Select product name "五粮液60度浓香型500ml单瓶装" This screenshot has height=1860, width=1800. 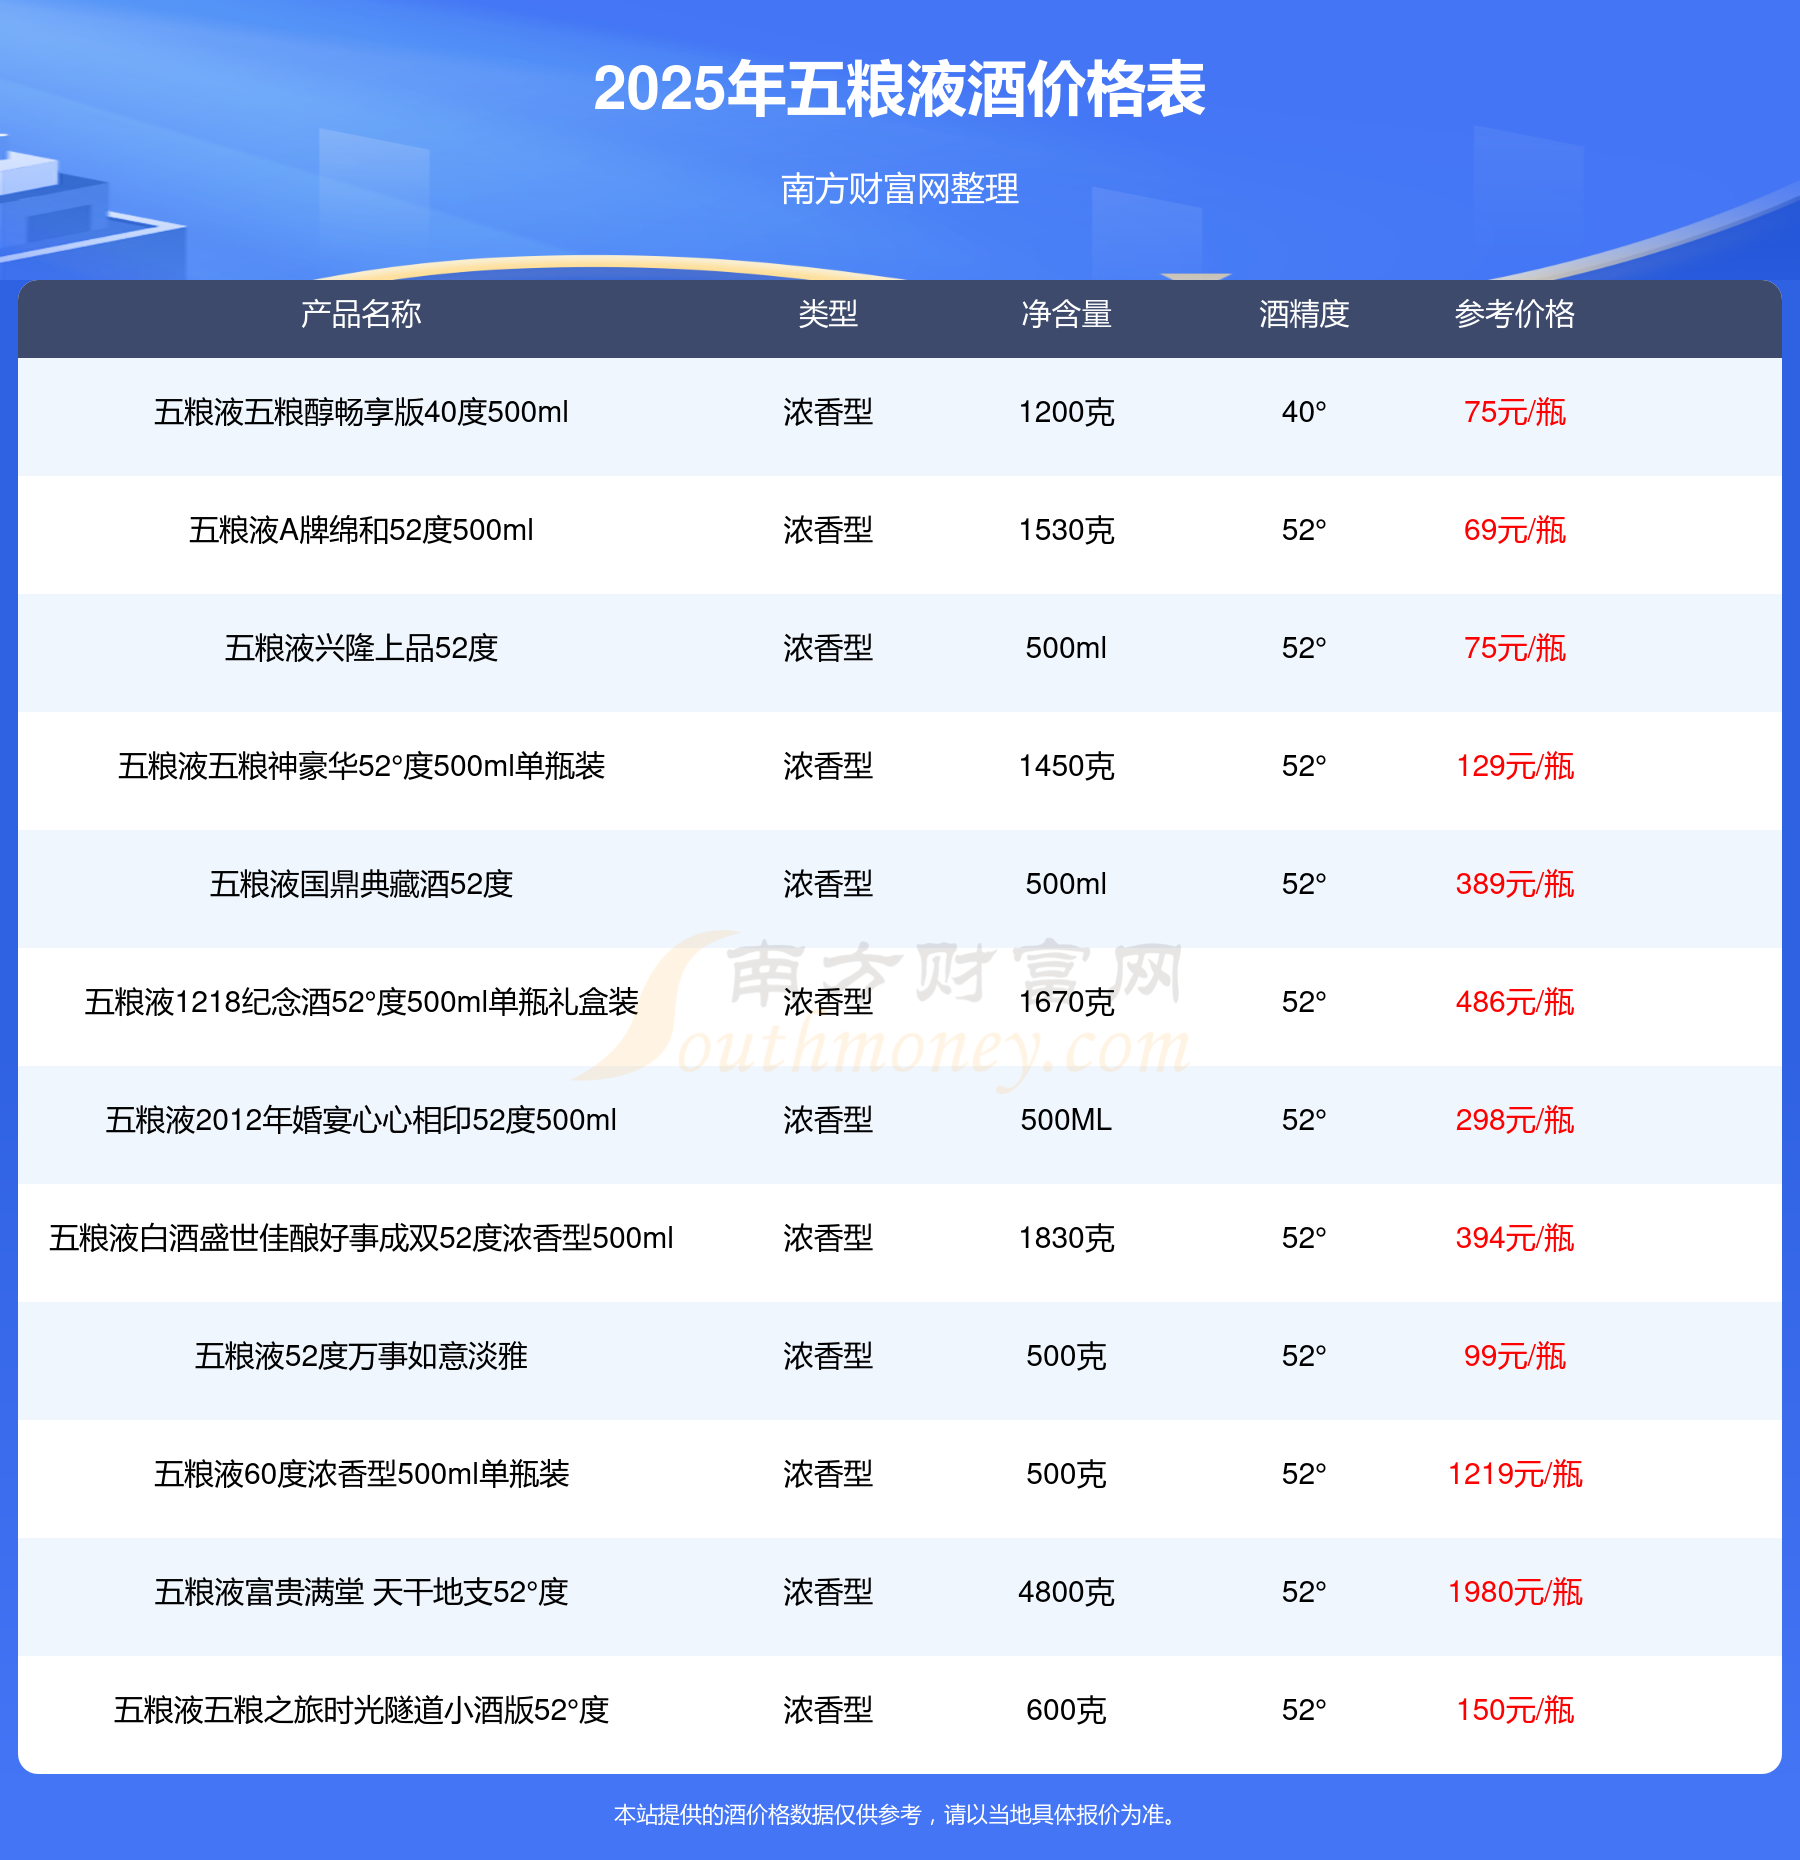click(x=361, y=1474)
